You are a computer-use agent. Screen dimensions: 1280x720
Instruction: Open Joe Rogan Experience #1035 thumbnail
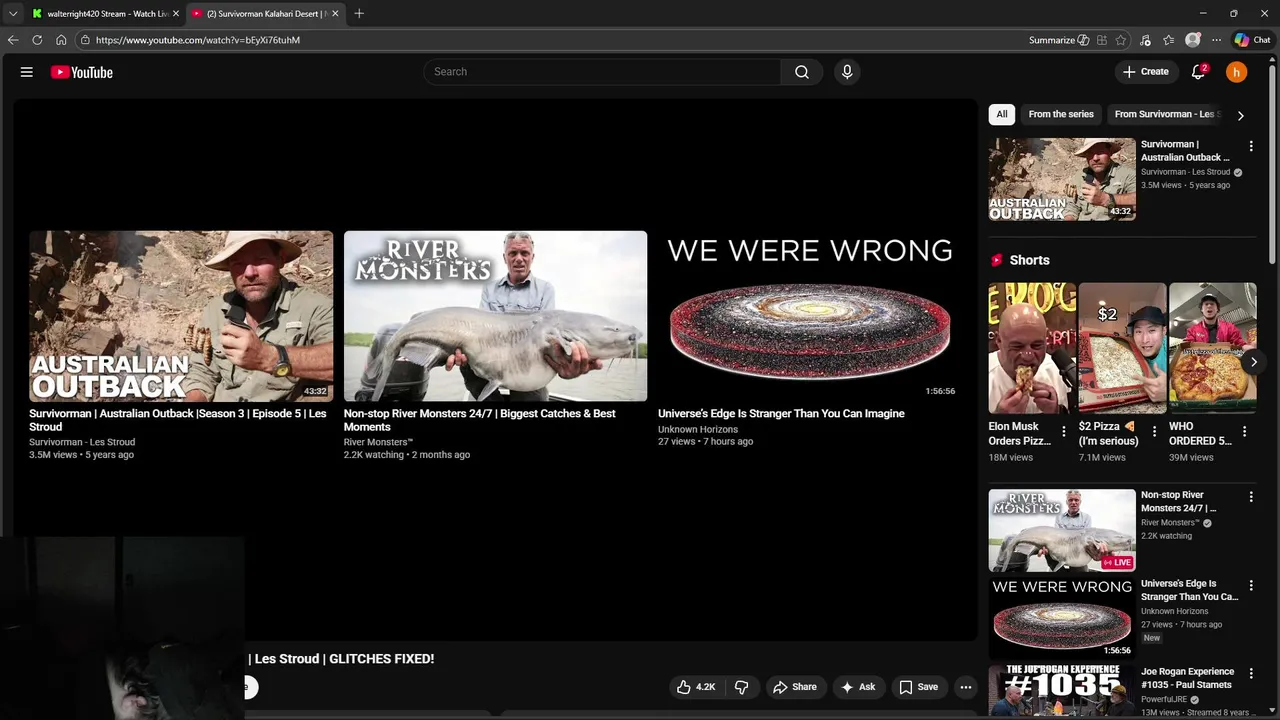[1062, 692]
